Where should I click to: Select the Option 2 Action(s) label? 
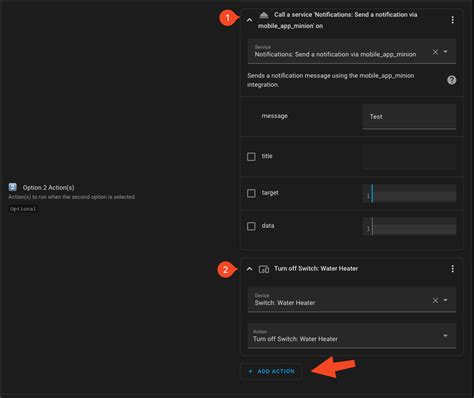pos(48,188)
